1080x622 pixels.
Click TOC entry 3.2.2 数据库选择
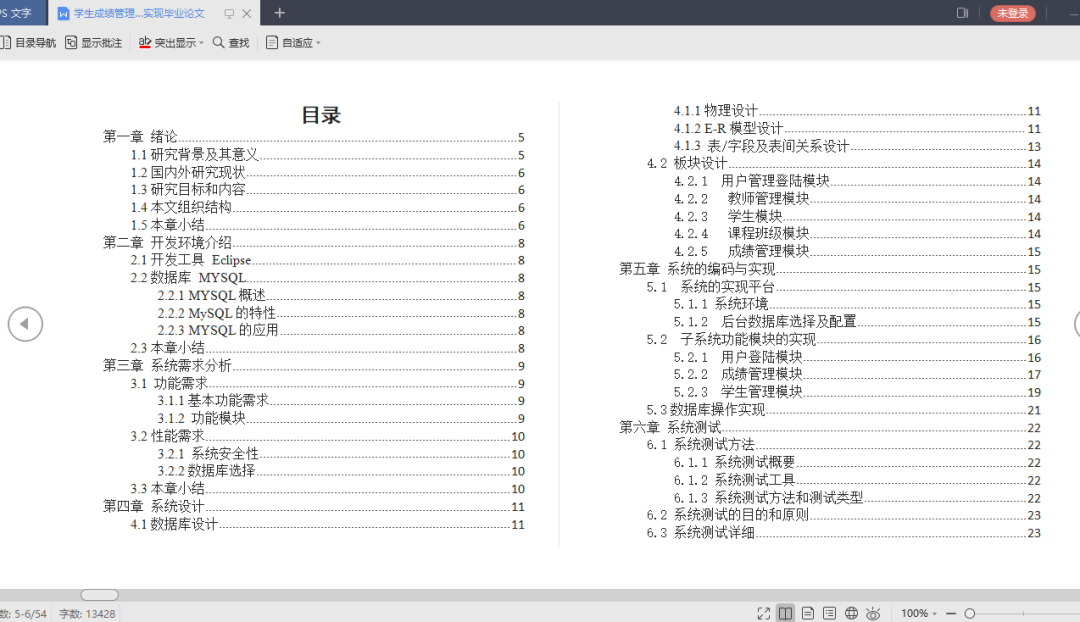[341, 471]
